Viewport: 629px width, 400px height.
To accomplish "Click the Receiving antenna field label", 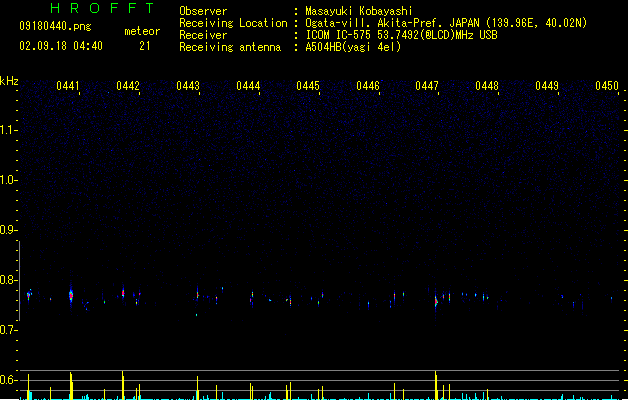I will click(x=230, y=47).
